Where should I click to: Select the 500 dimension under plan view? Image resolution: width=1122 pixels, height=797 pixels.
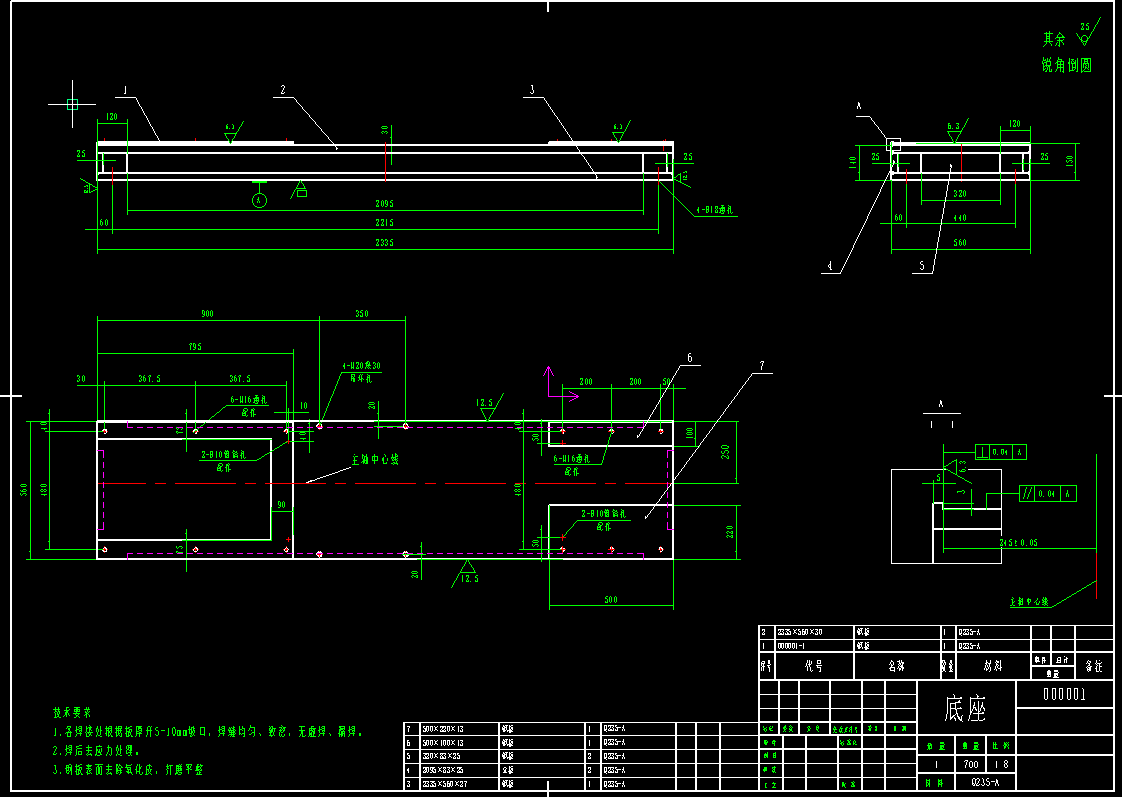point(610,600)
